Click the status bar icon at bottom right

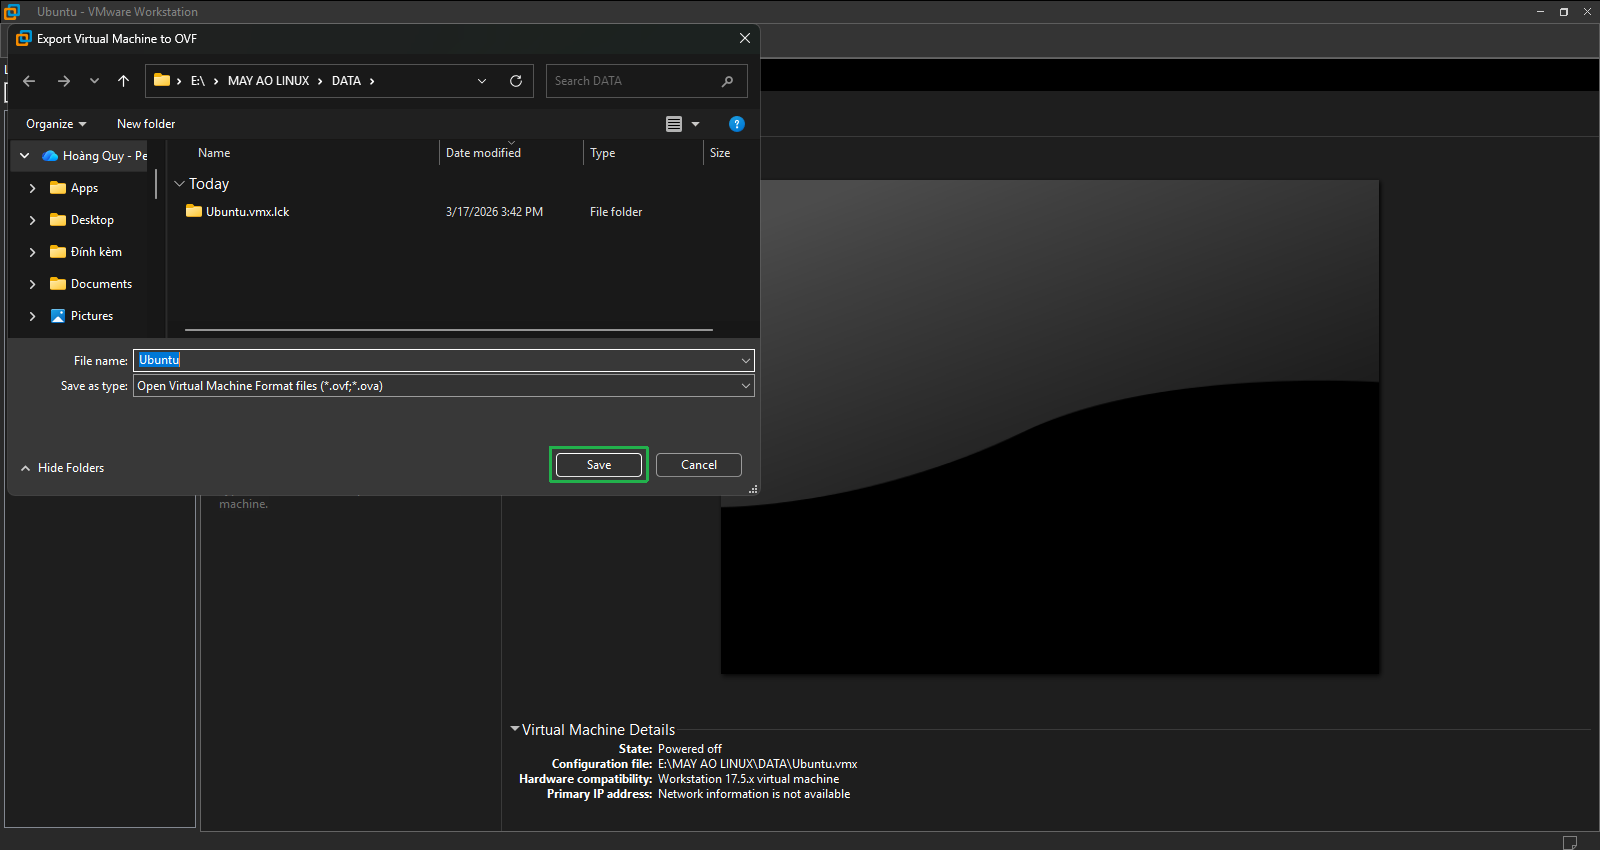coord(1570,842)
